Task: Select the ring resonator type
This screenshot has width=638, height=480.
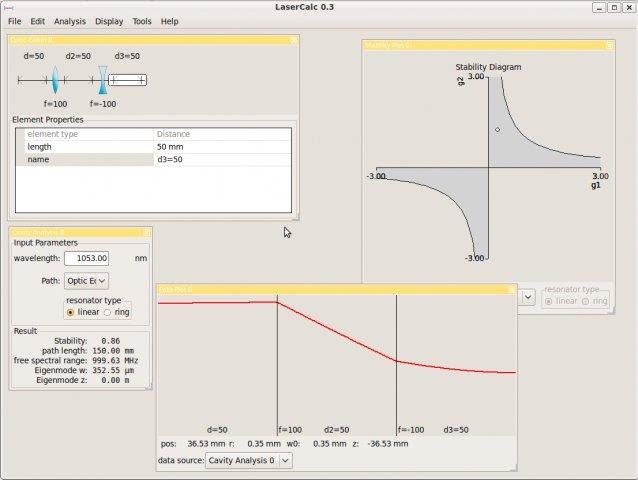Action: click(x=108, y=312)
